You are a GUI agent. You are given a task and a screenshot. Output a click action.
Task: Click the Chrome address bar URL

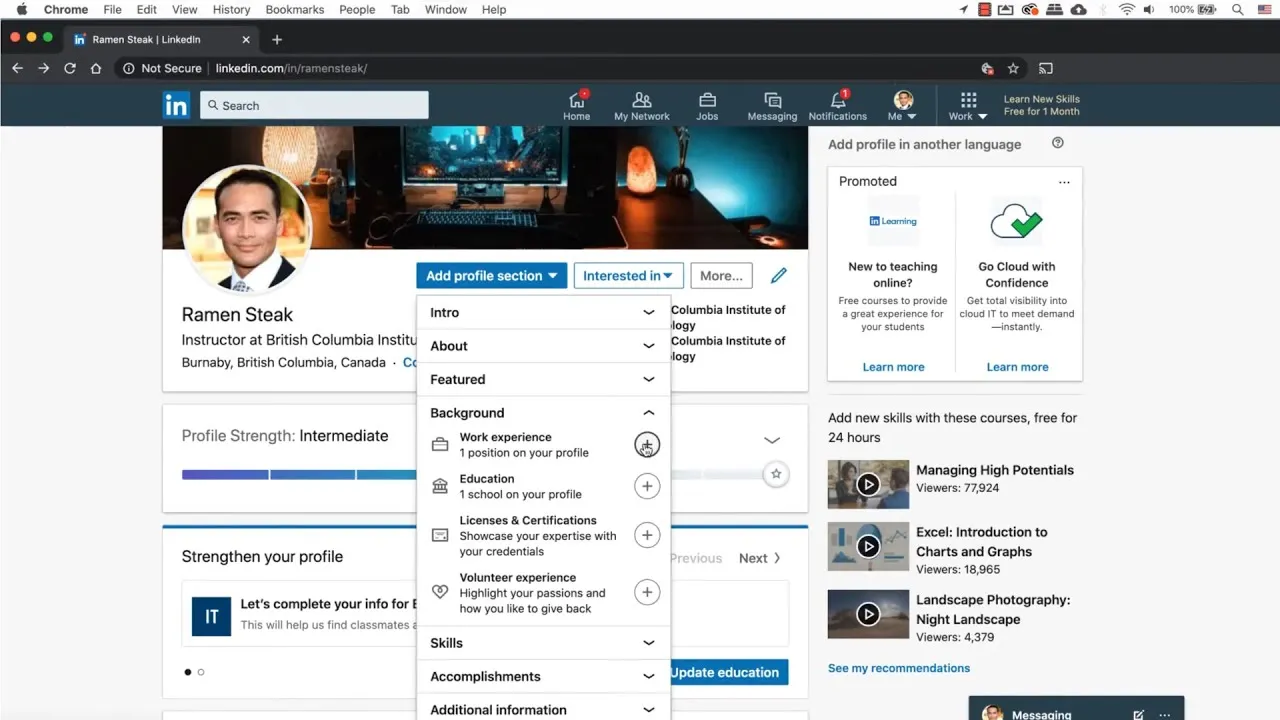click(x=291, y=68)
